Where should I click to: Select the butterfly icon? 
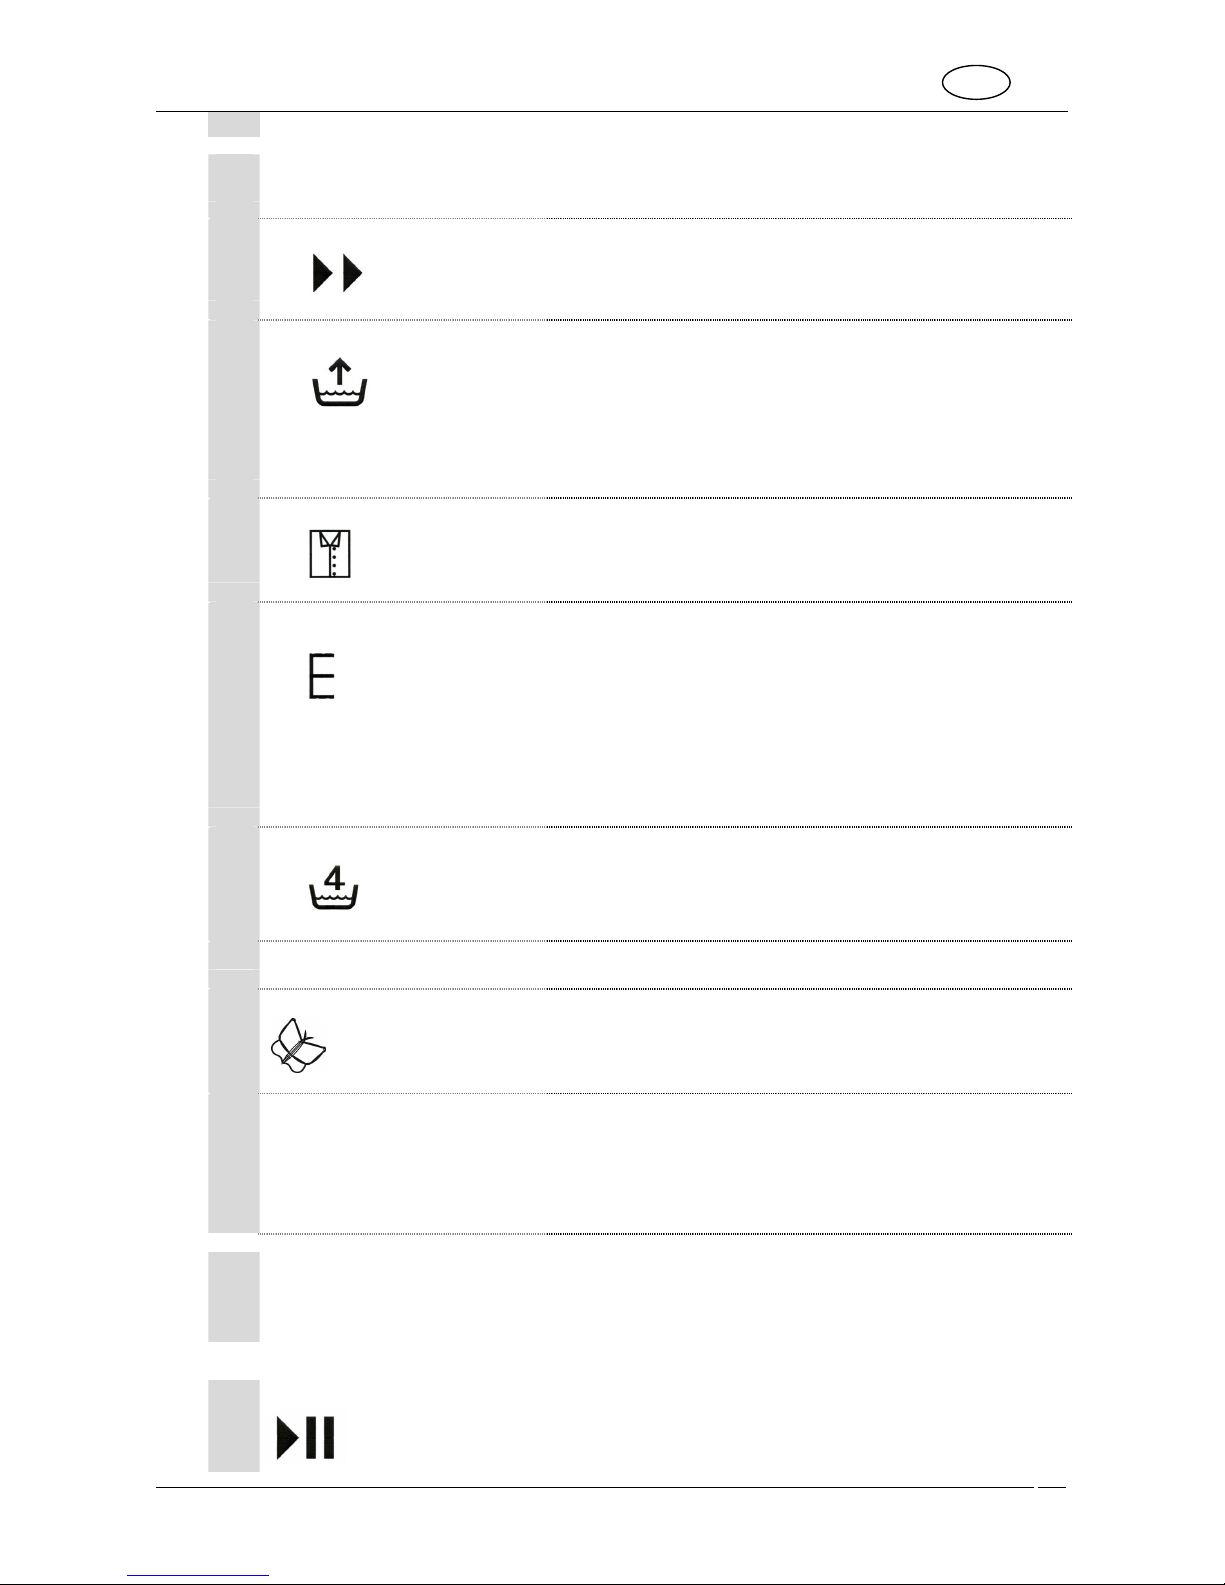pos(299,1045)
